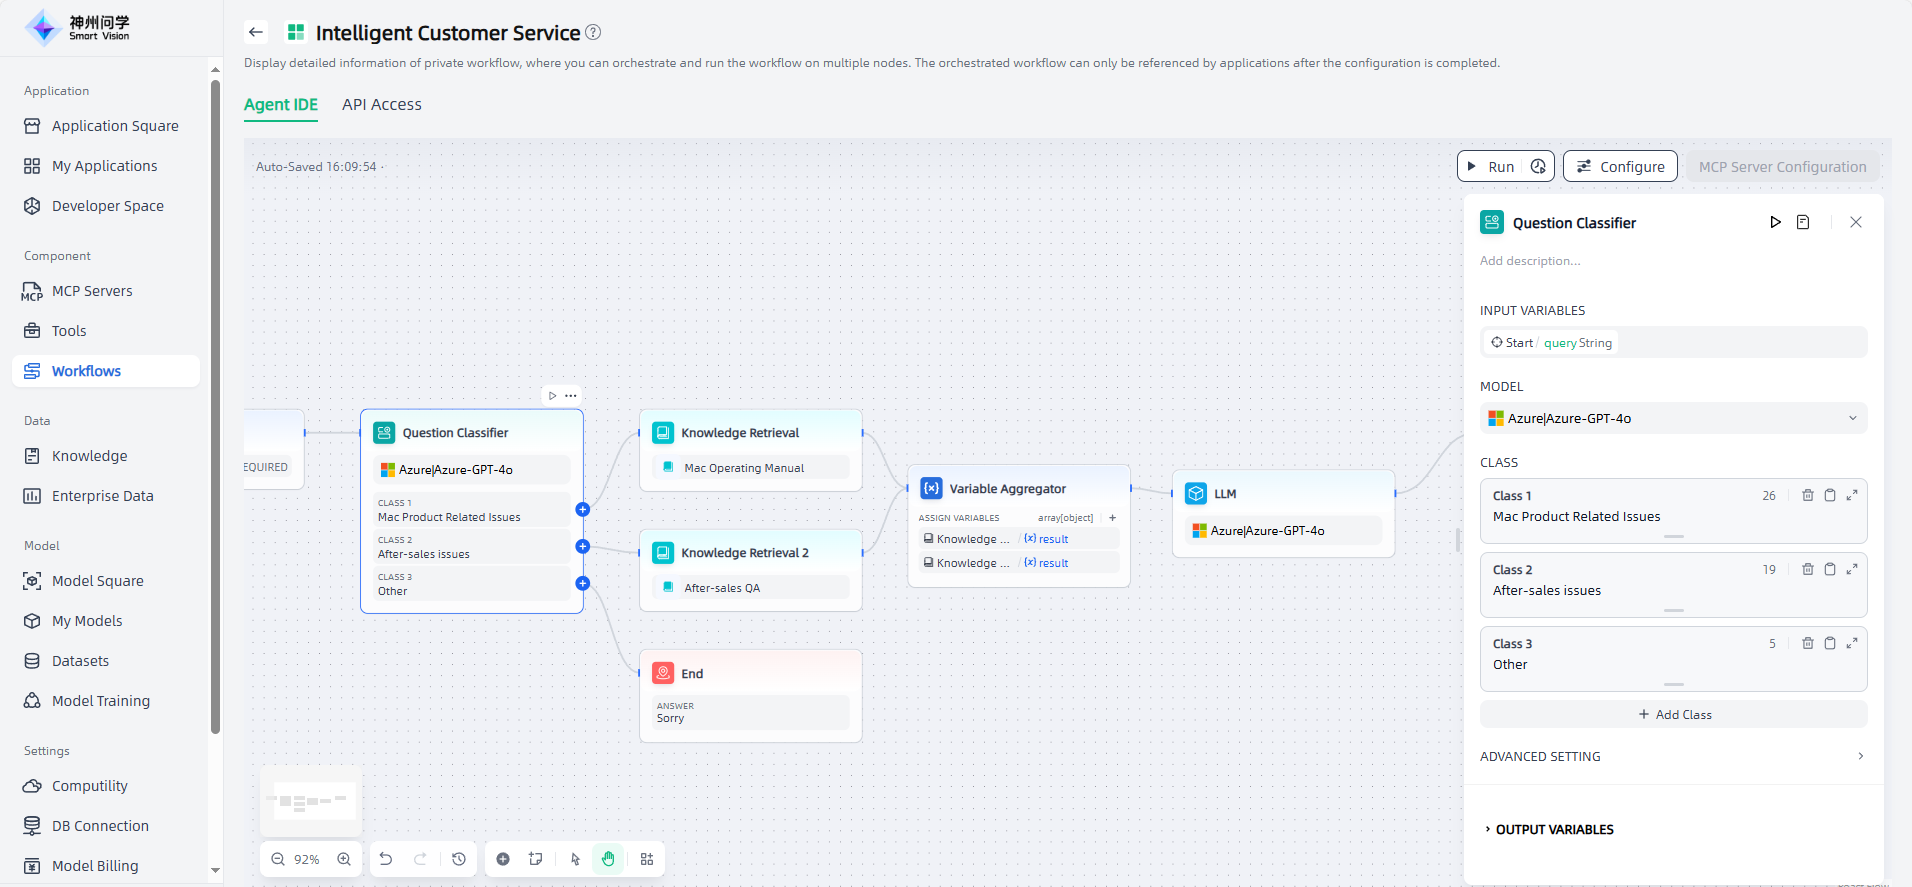Run the Question Classifier node from panel
The height and width of the screenshot is (887, 1912).
[1775, 222]
